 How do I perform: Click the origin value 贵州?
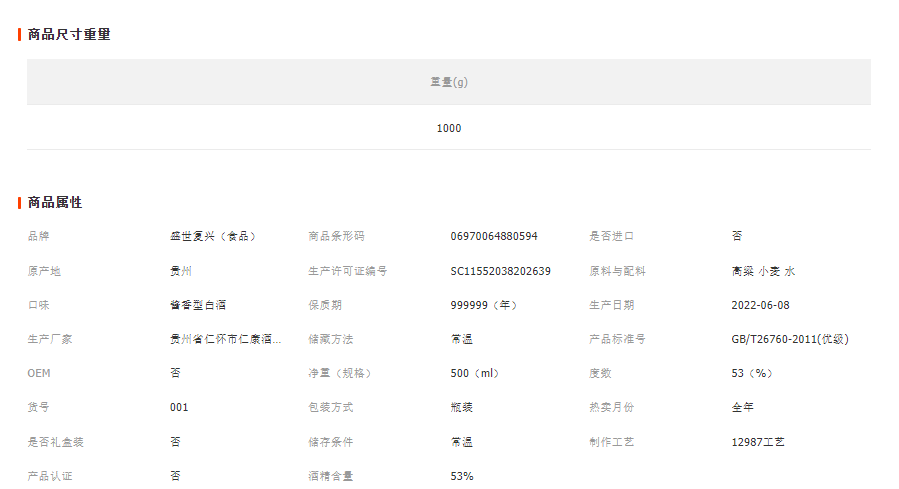[x=181, y=271]
